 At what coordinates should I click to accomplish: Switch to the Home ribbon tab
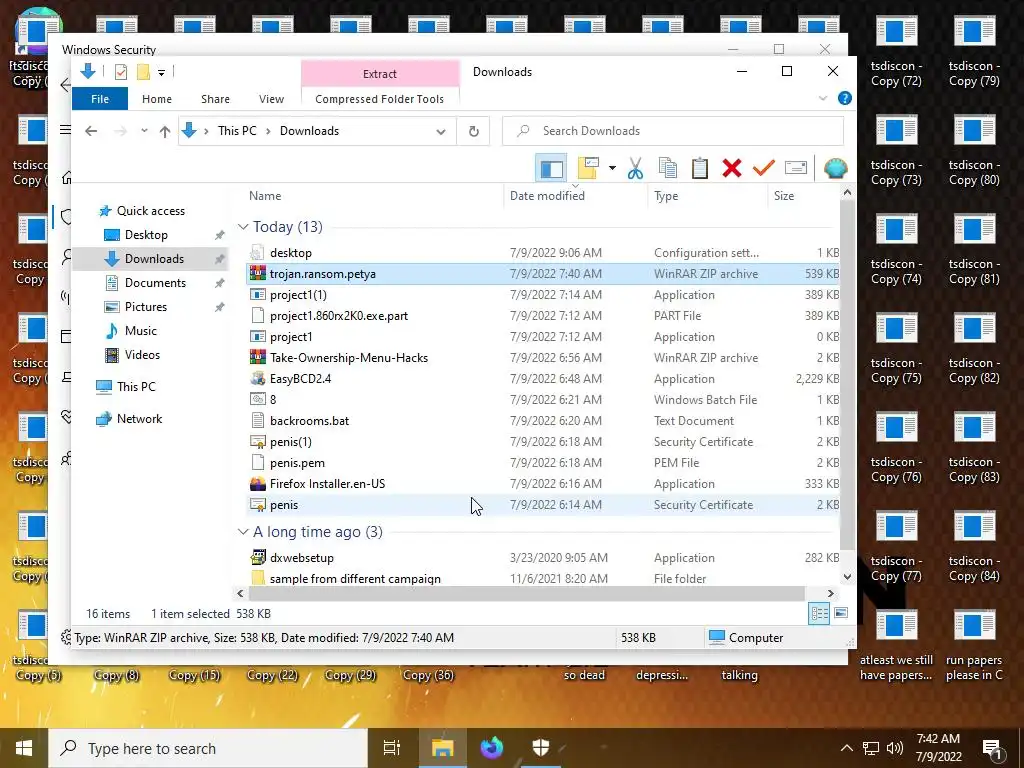(157, 99)
